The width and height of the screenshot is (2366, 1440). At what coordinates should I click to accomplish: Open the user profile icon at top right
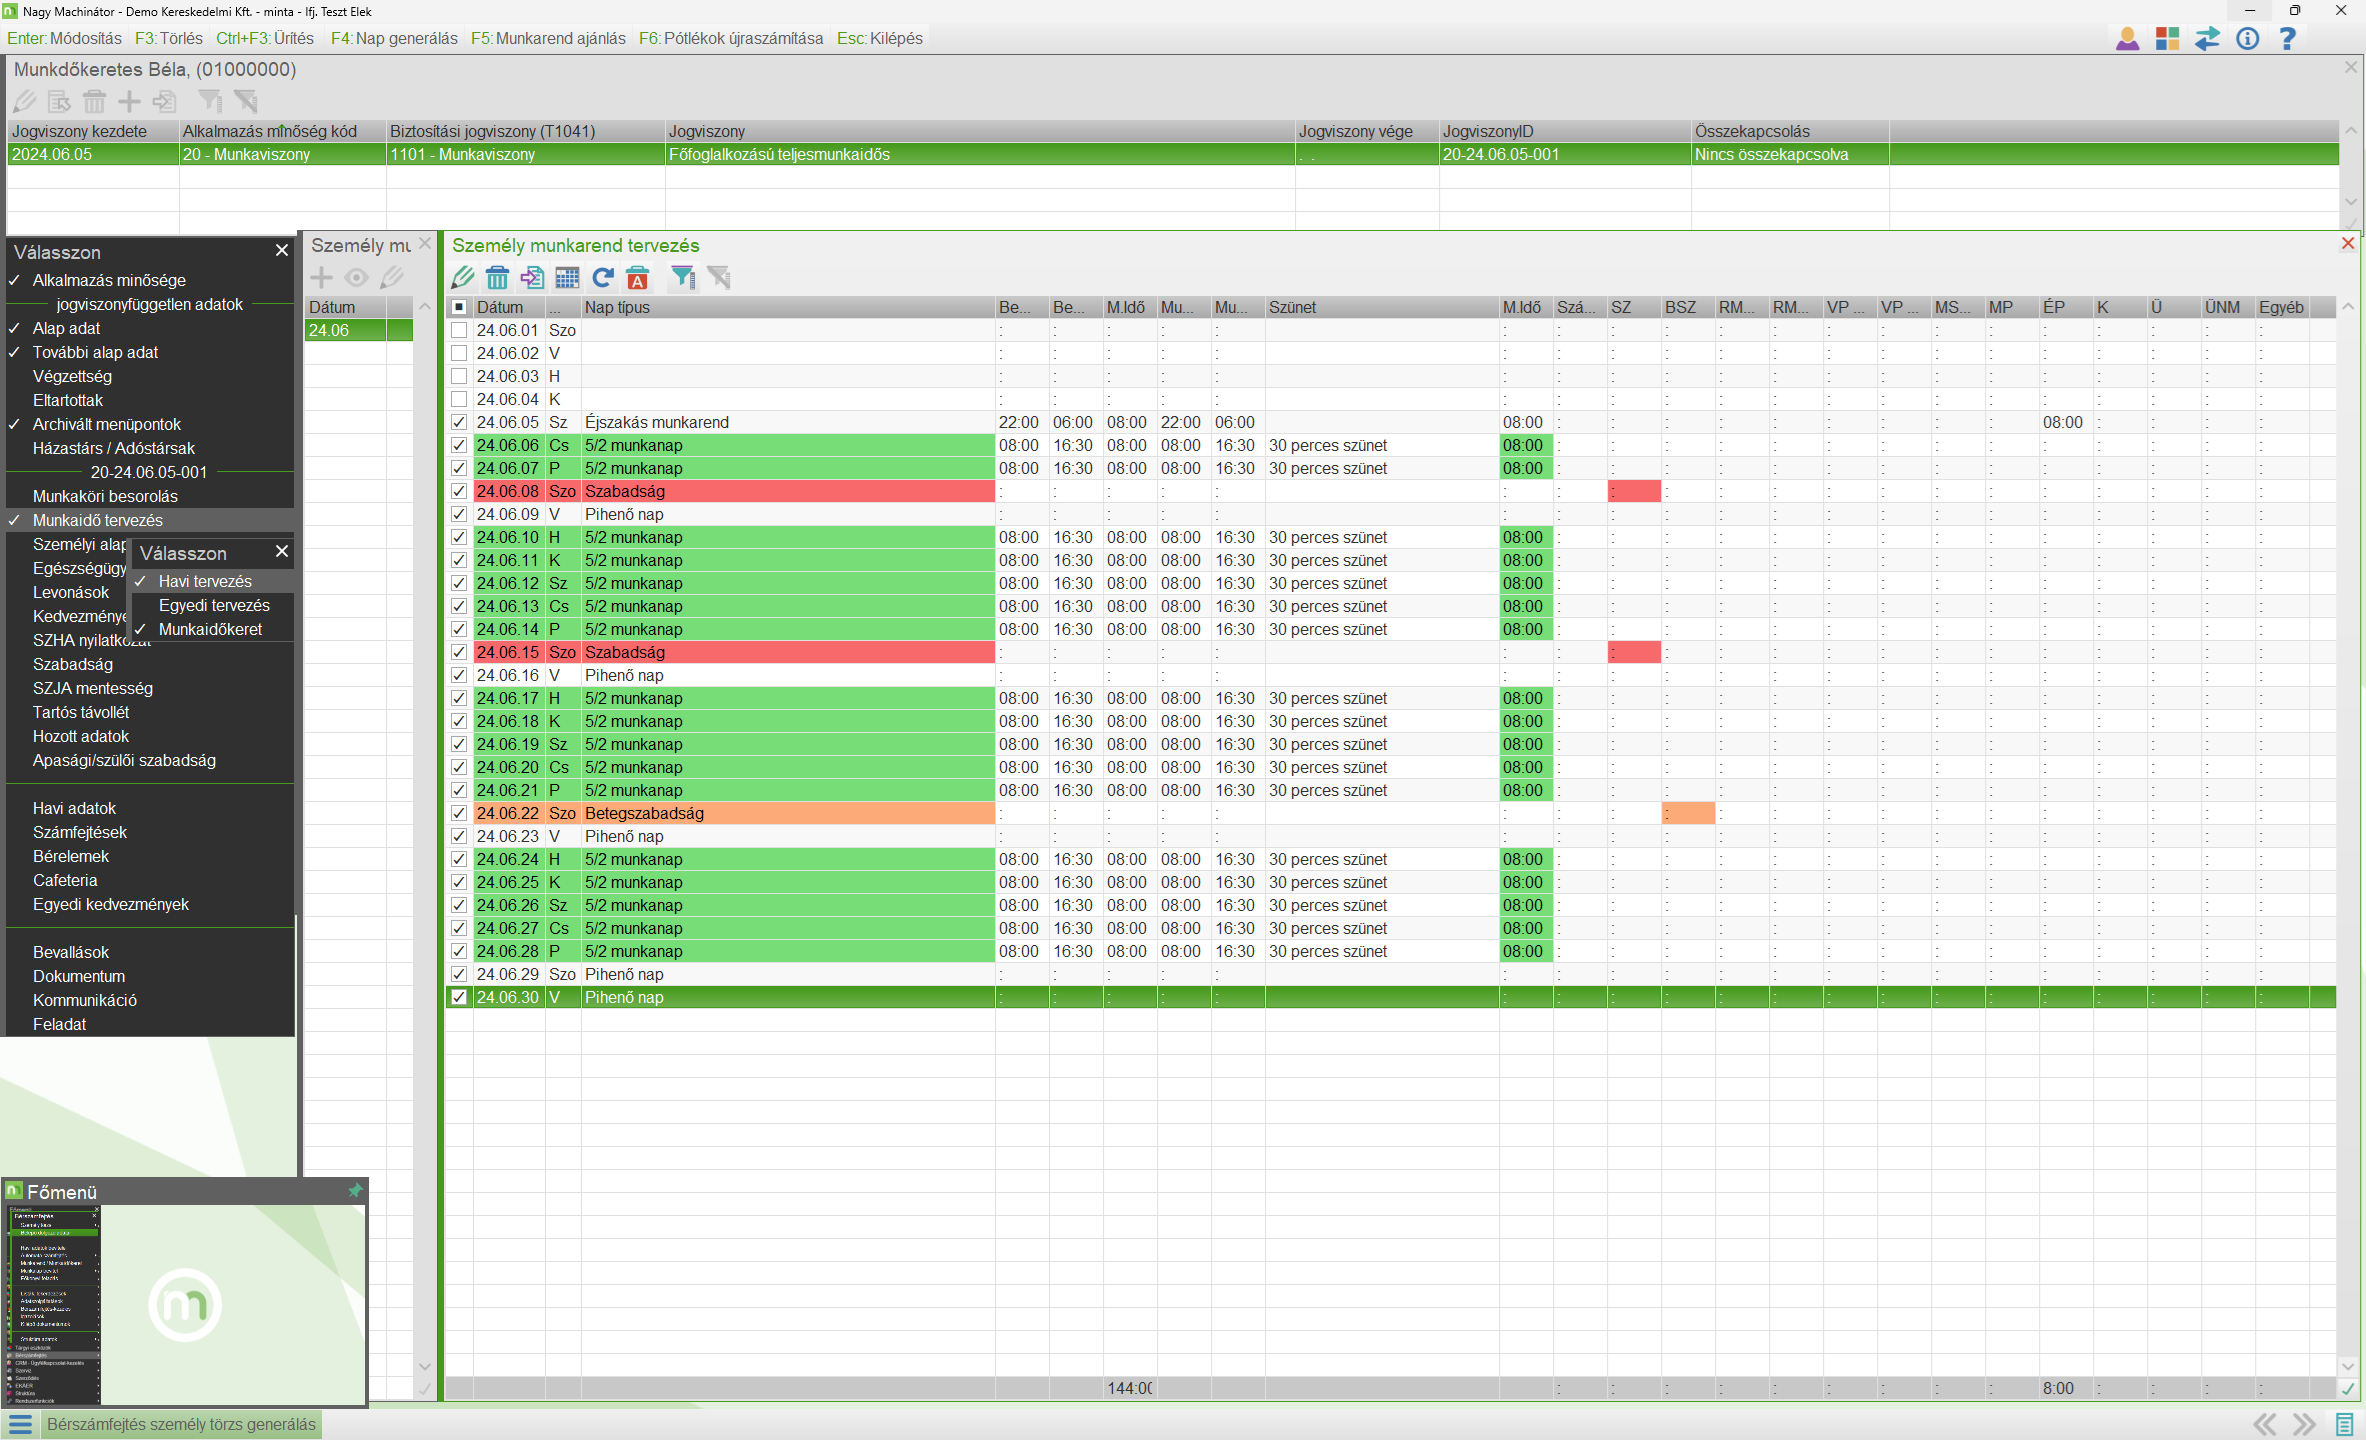(2127, 39)
